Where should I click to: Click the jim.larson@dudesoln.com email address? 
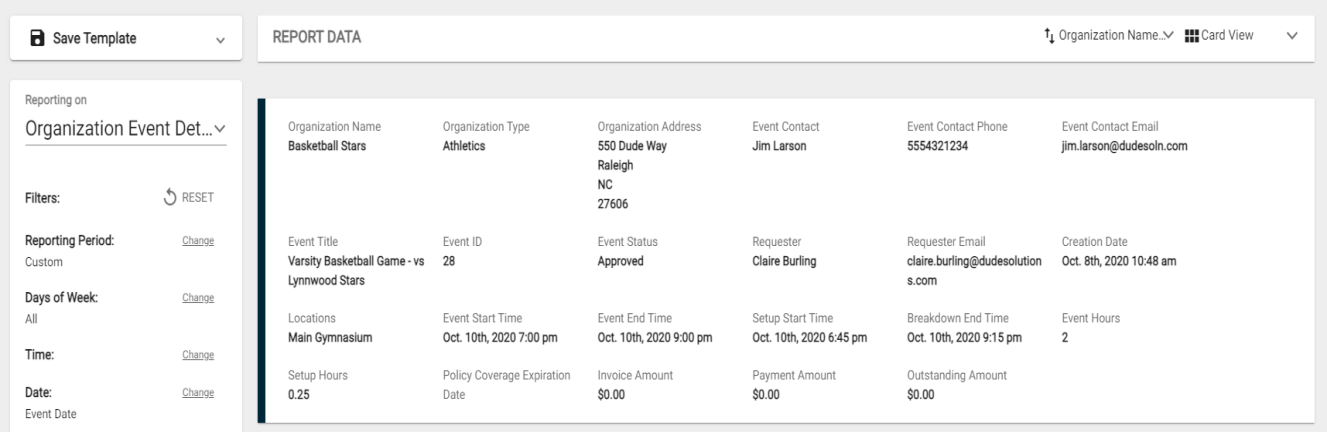(1125, 146)
